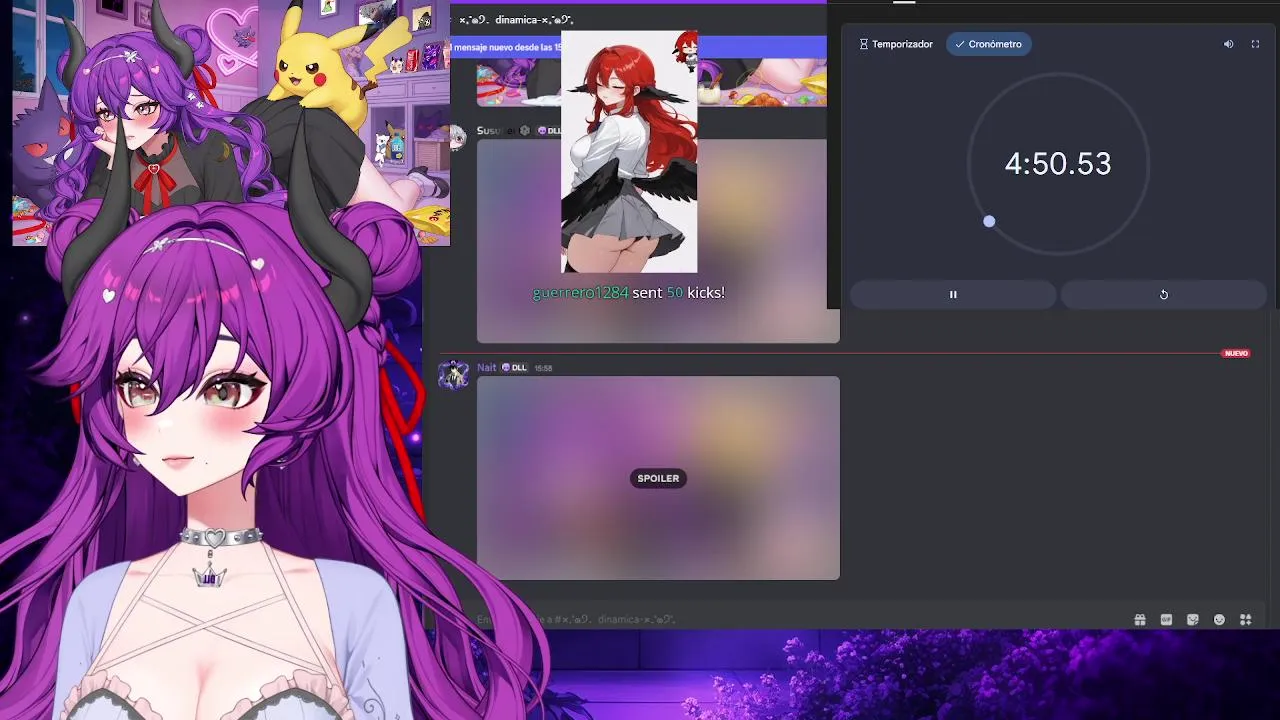Click the wide cropped image under the new messages bar
Viewport: 1280px width, 720px height.
(652, 82)
